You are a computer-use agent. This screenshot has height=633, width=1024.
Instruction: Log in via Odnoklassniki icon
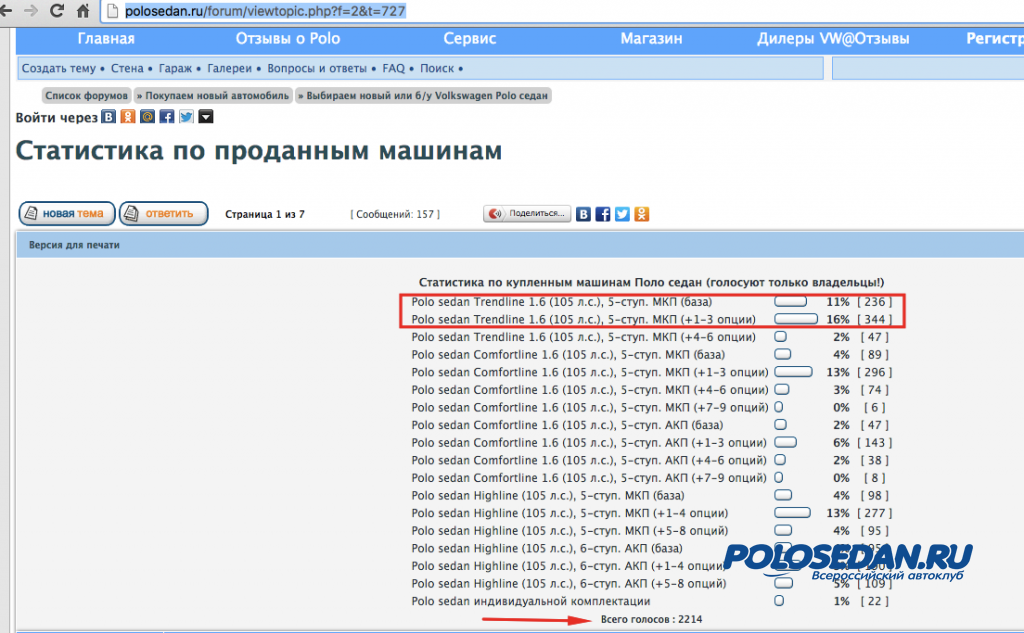pos(128,116)
